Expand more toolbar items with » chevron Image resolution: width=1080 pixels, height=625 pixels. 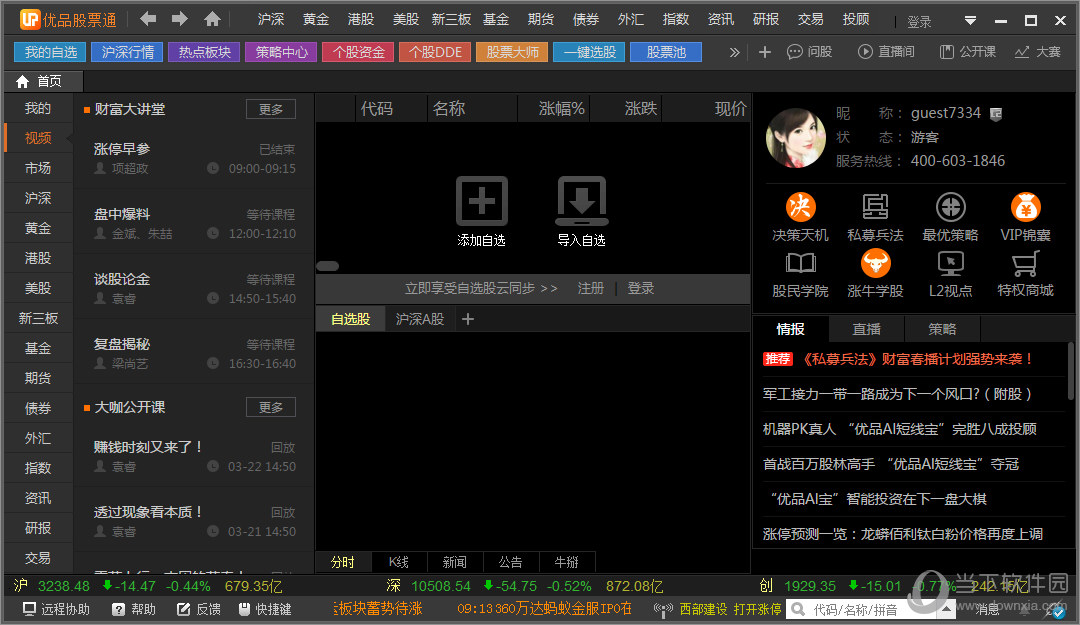point(735,52)
